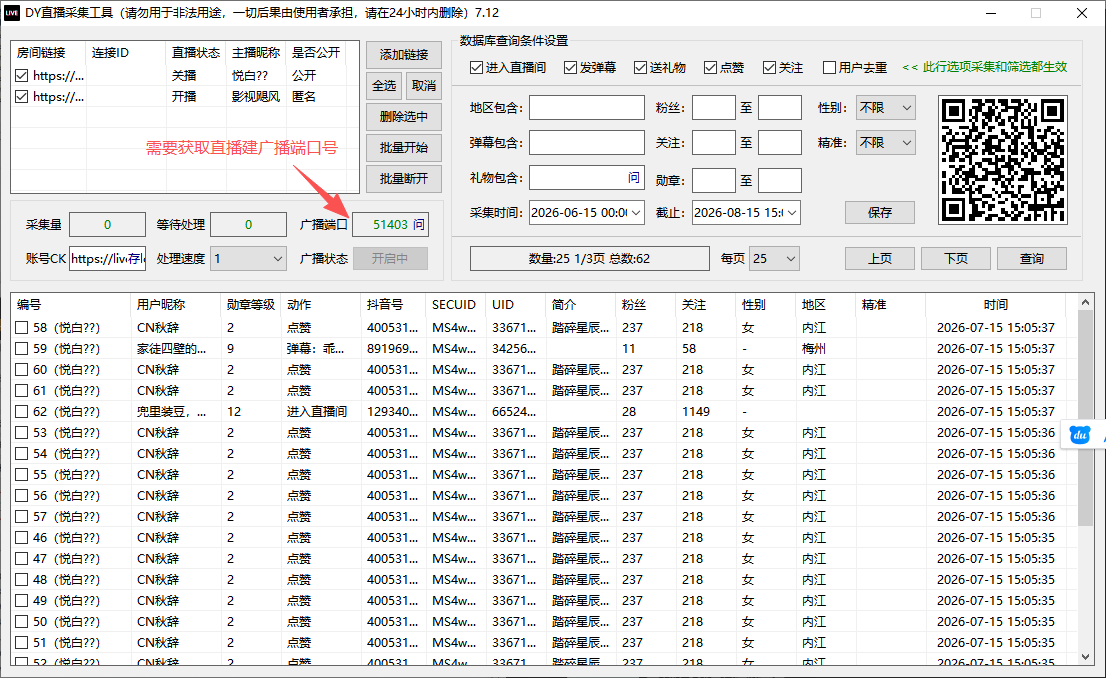This screenshot has width=1106, height=678.
Task: Toggle 点赞 checkbox
Action: point(710,68)
